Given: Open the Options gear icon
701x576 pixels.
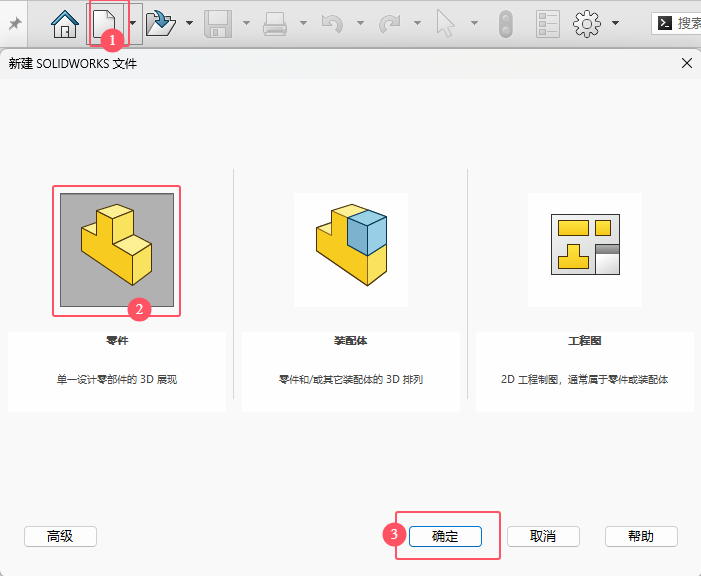Looking at the screenshot, I should pyautogui.click(x=587, y=24).
